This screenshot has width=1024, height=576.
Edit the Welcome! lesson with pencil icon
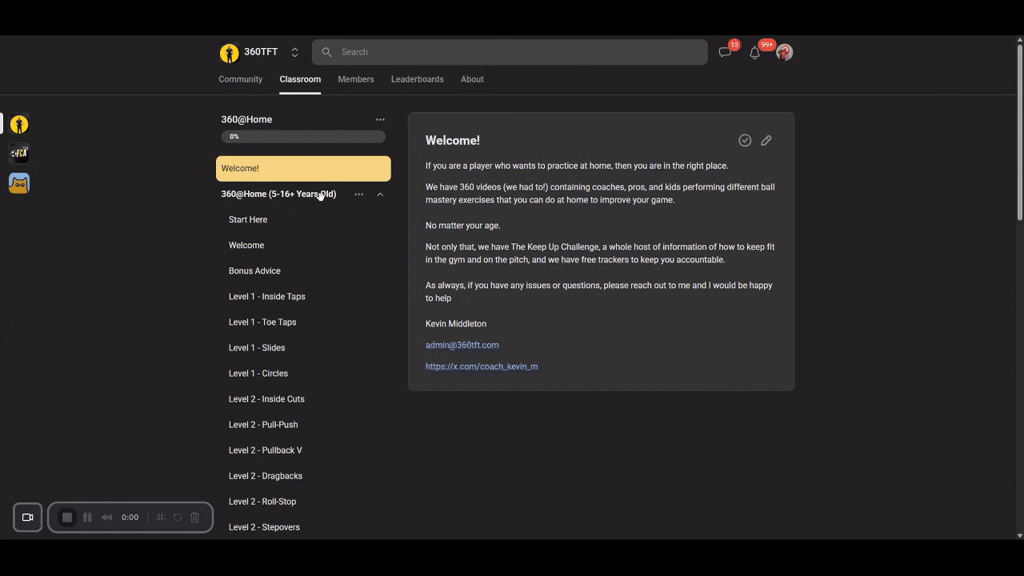[x=766, y=140]
